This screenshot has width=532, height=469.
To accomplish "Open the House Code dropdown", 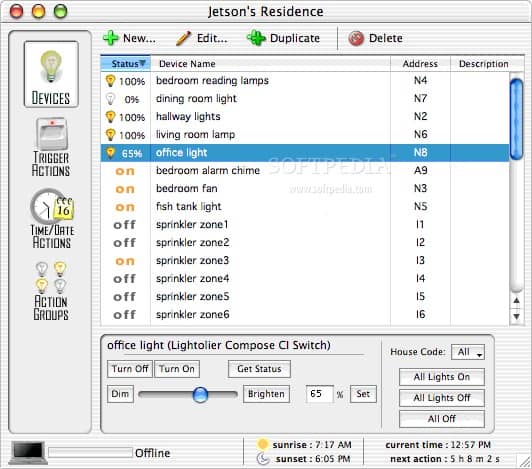I will pyautogui.click(x=468, y=352).
